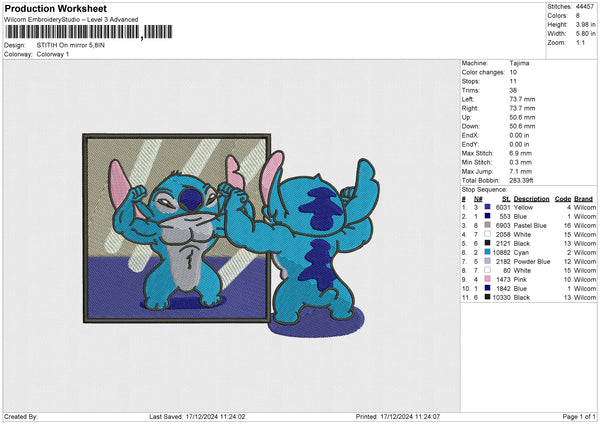Click the Min Stitch value 0.3 mm

[521, 163]
